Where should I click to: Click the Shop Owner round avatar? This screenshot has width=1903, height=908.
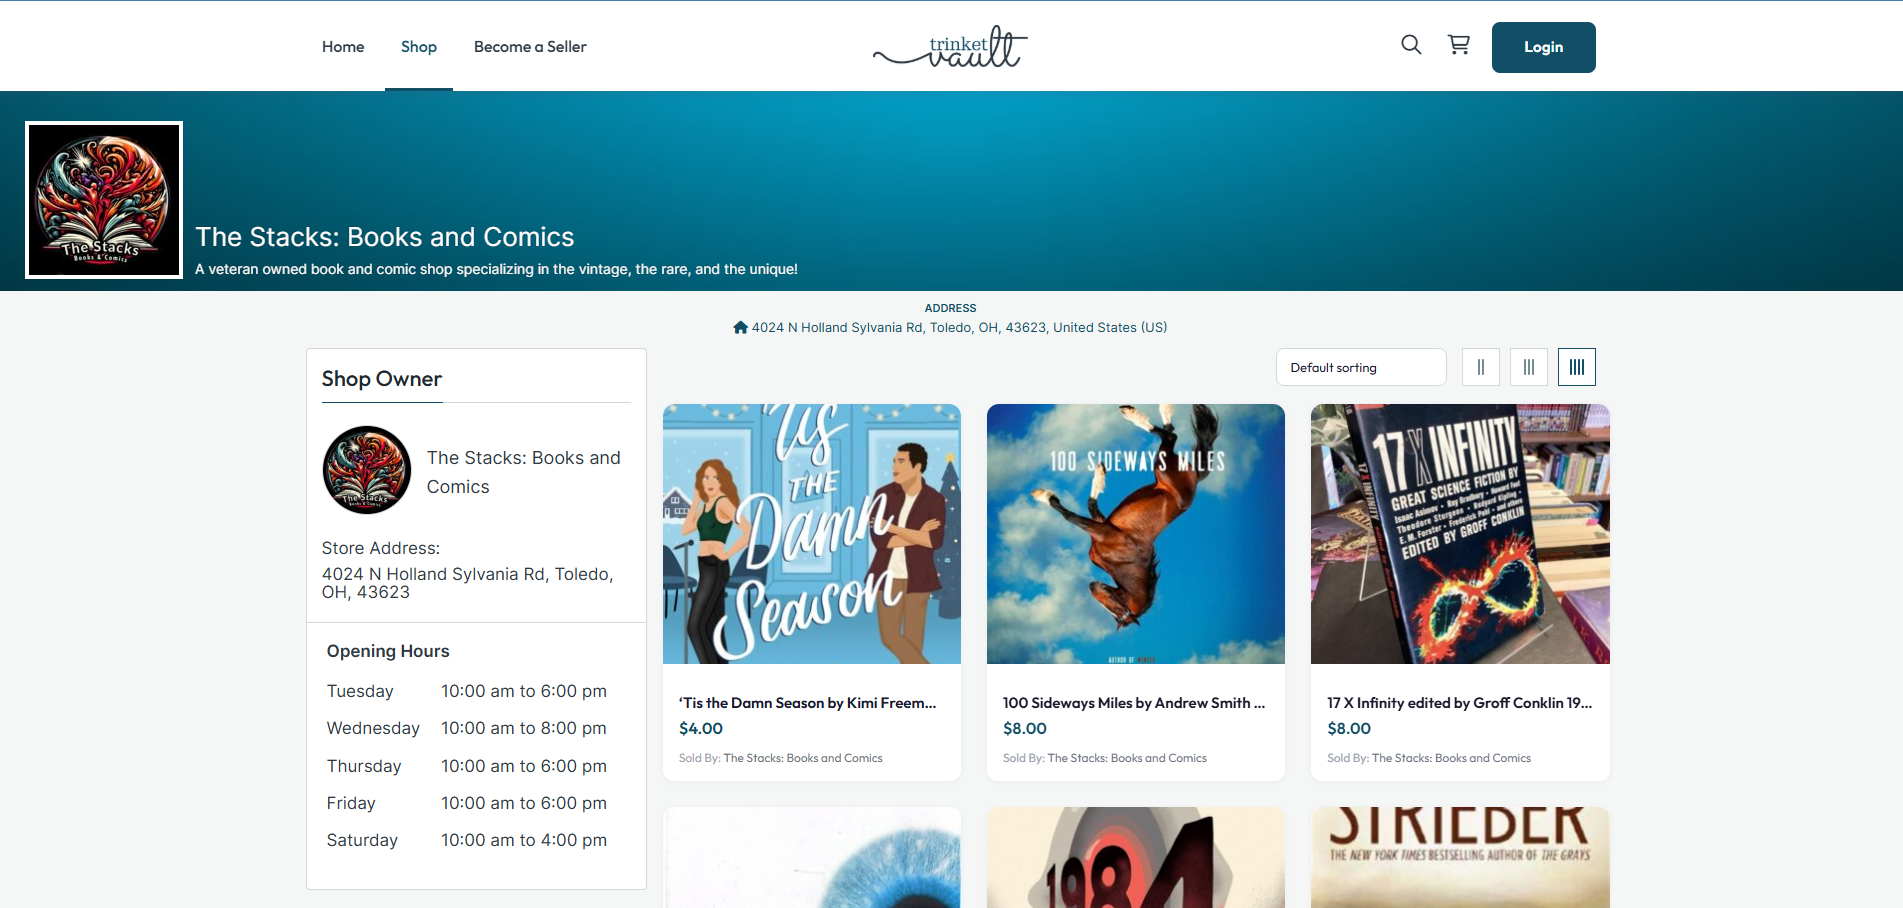(367, 470)
